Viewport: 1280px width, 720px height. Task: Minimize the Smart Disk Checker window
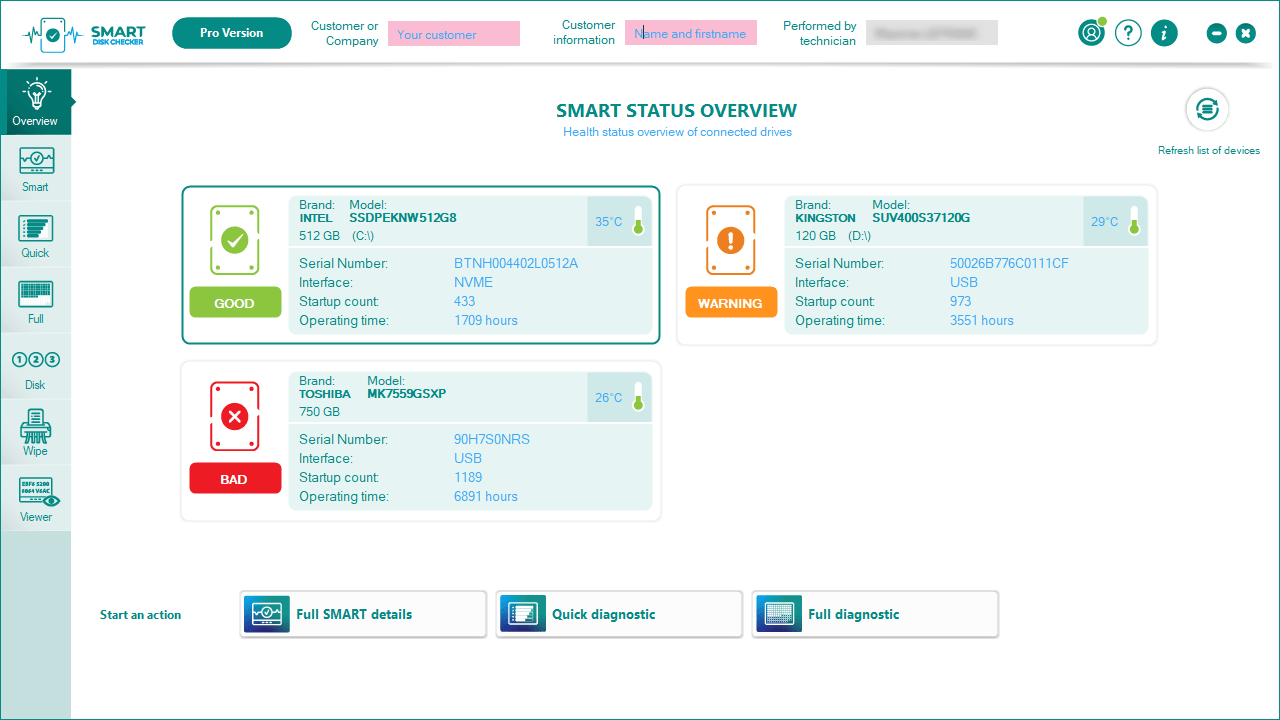click(1217, 33)
